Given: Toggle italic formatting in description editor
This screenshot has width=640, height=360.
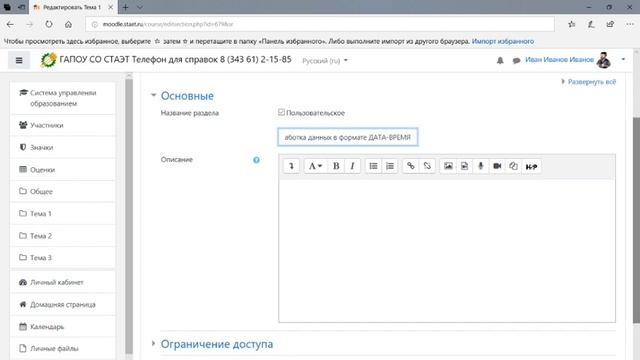Looking at the screenshot, I should [352, 166].
